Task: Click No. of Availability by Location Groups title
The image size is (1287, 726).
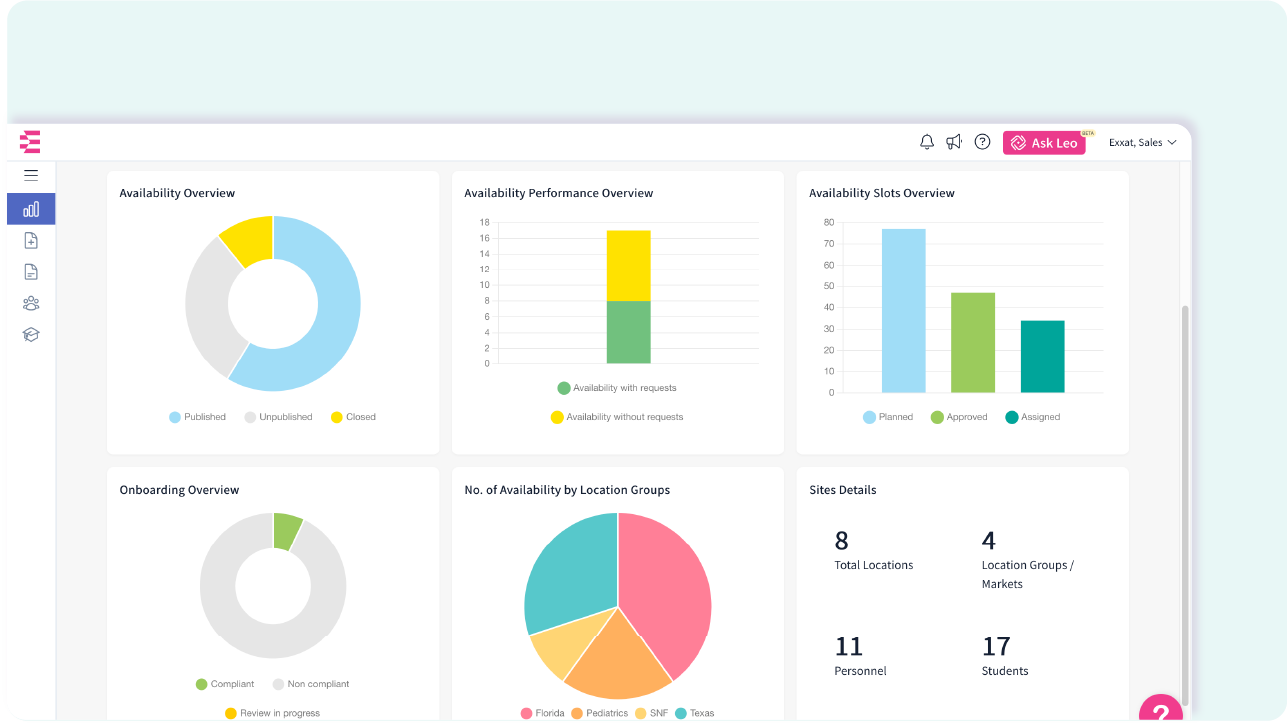Action: [x=567, y=490]
